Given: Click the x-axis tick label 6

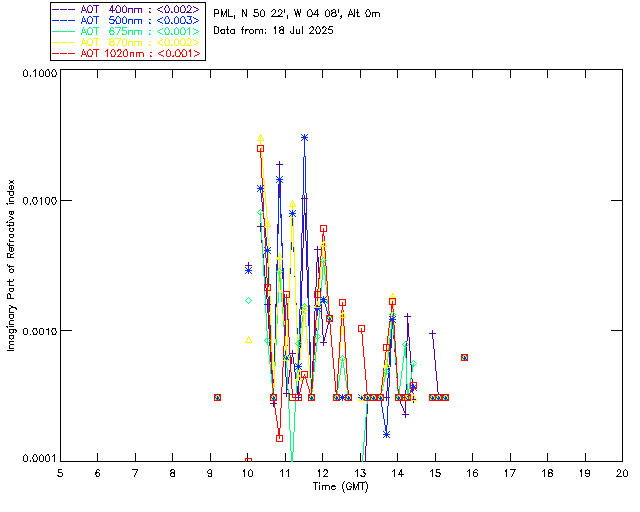Looking at the screenshot, I should (x=98, y=473).
